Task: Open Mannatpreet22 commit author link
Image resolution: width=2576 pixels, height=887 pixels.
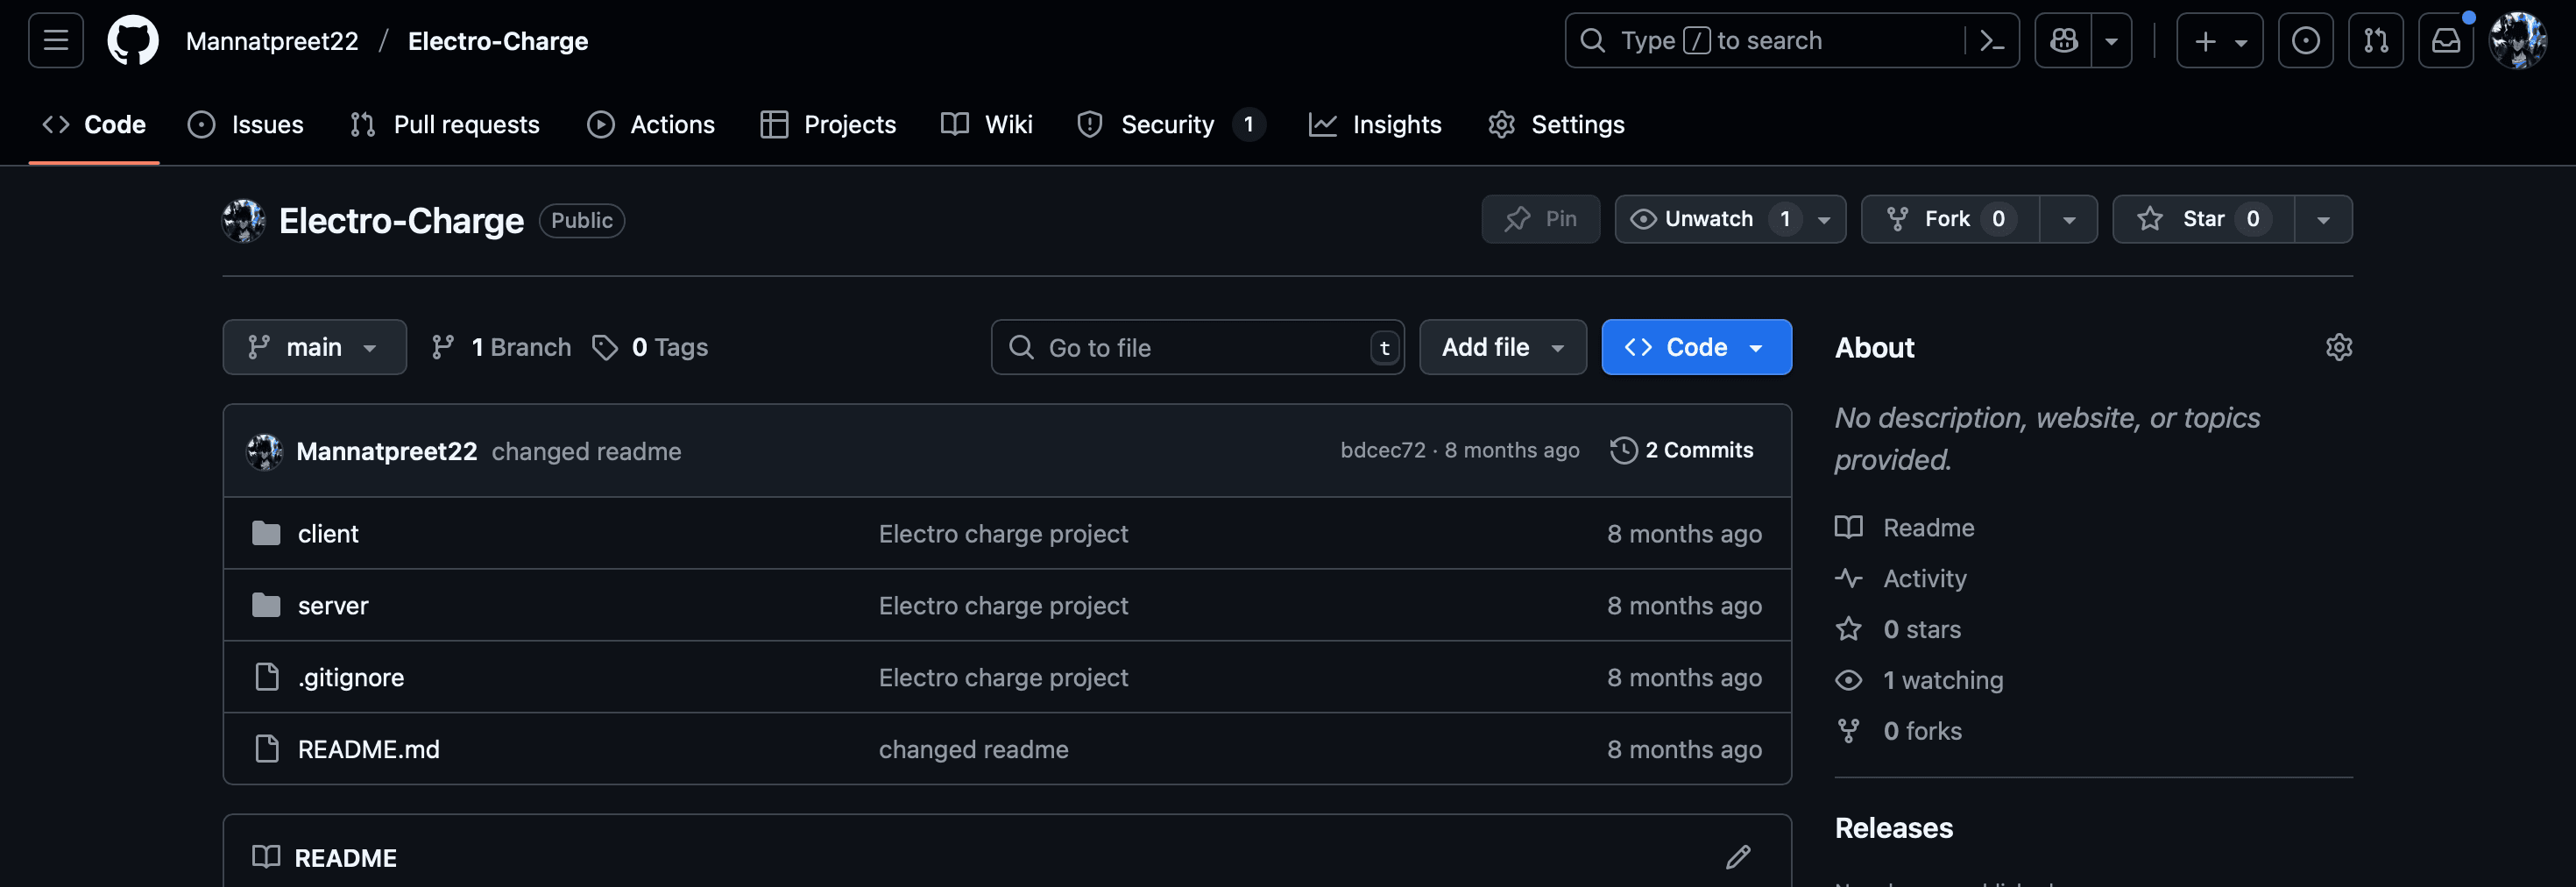Action: tap(386, 451)
